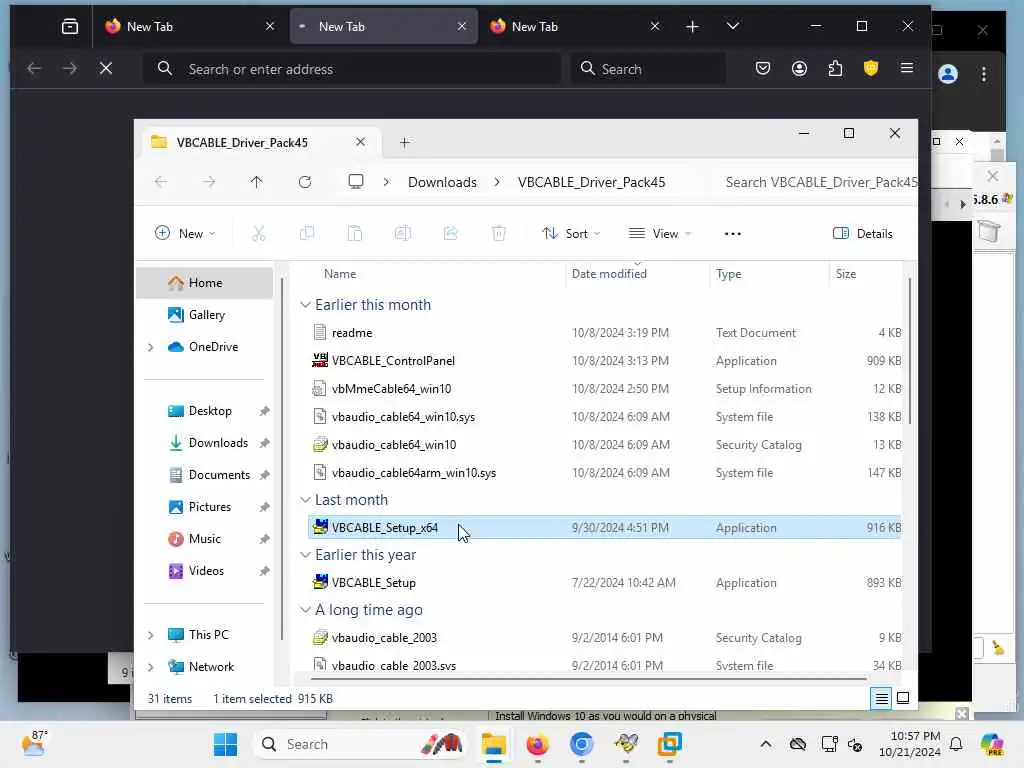This screenshot has width=1024, height=768.
Task: Open Windows Start menu
Action: (x=225, y=744)
